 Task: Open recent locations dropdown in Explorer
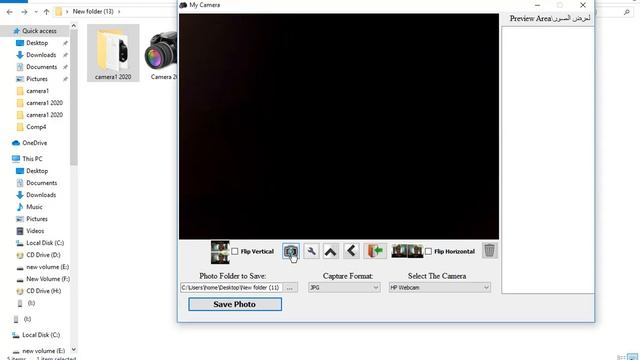click(36, 12)
